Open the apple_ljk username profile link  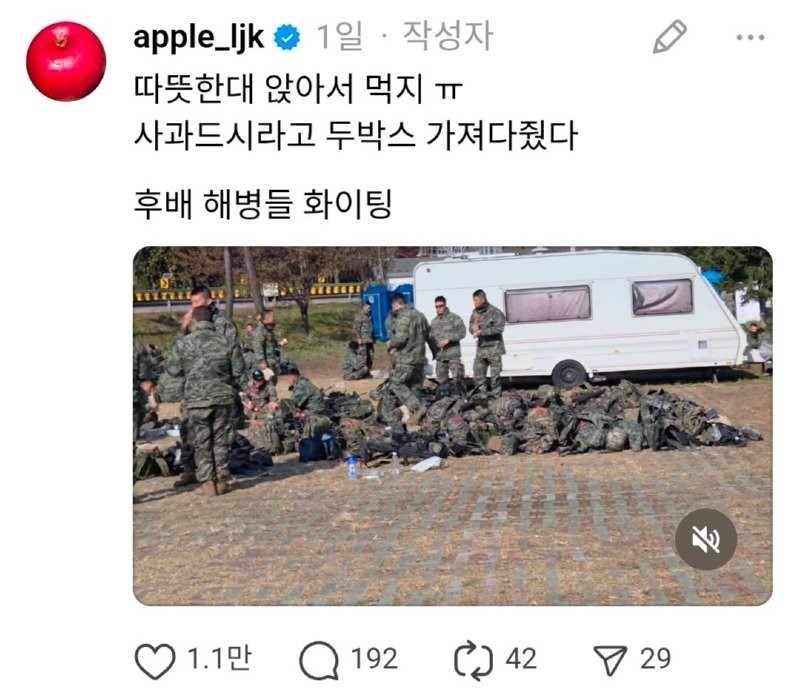coord(198,37)
